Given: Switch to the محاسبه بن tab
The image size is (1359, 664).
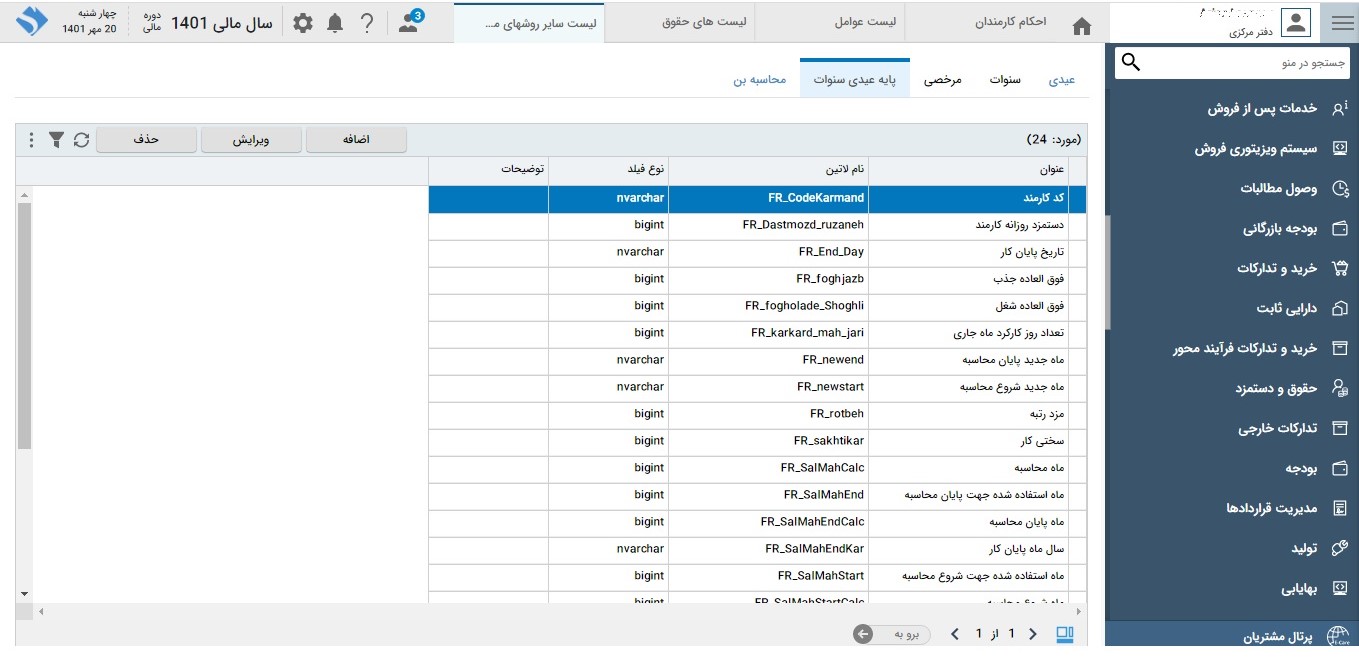Looking at the screenshot, I should click(x=759, y=79).
